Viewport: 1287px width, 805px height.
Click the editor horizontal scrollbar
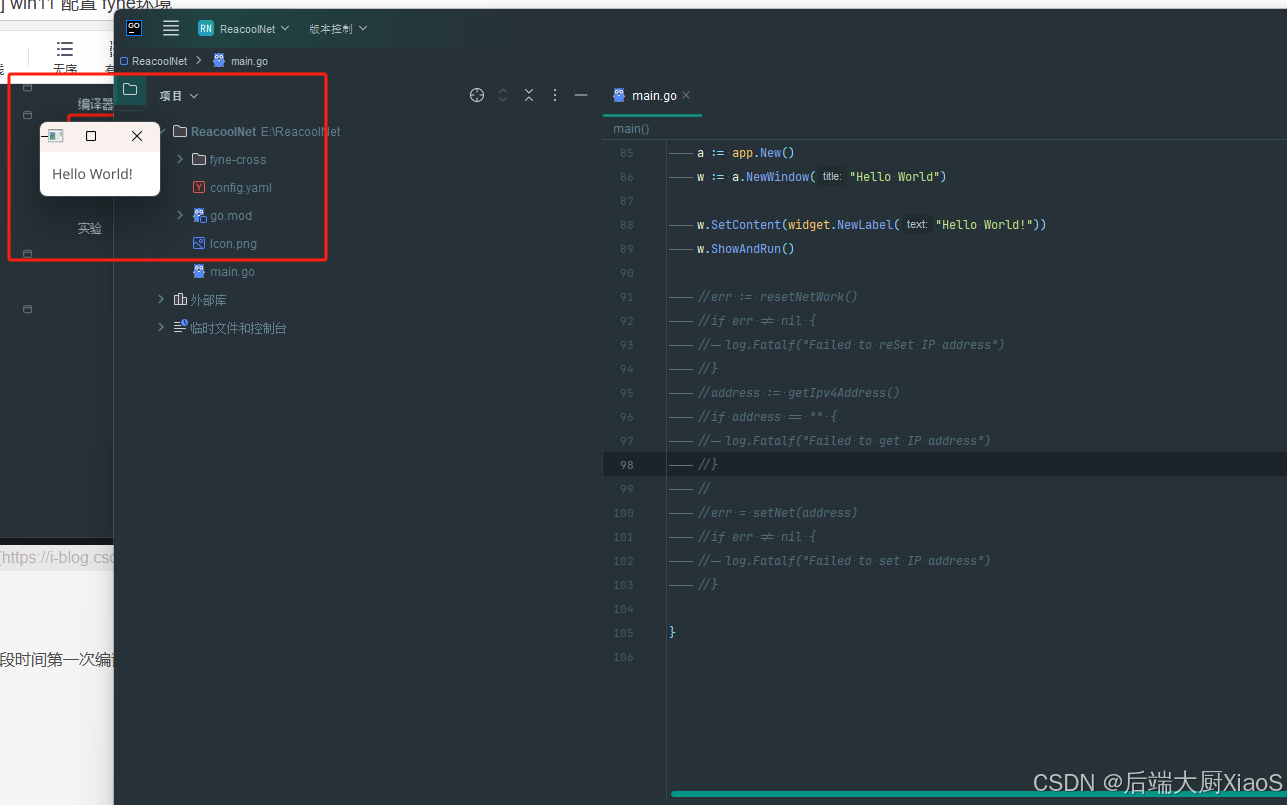(x=978, y=794)
